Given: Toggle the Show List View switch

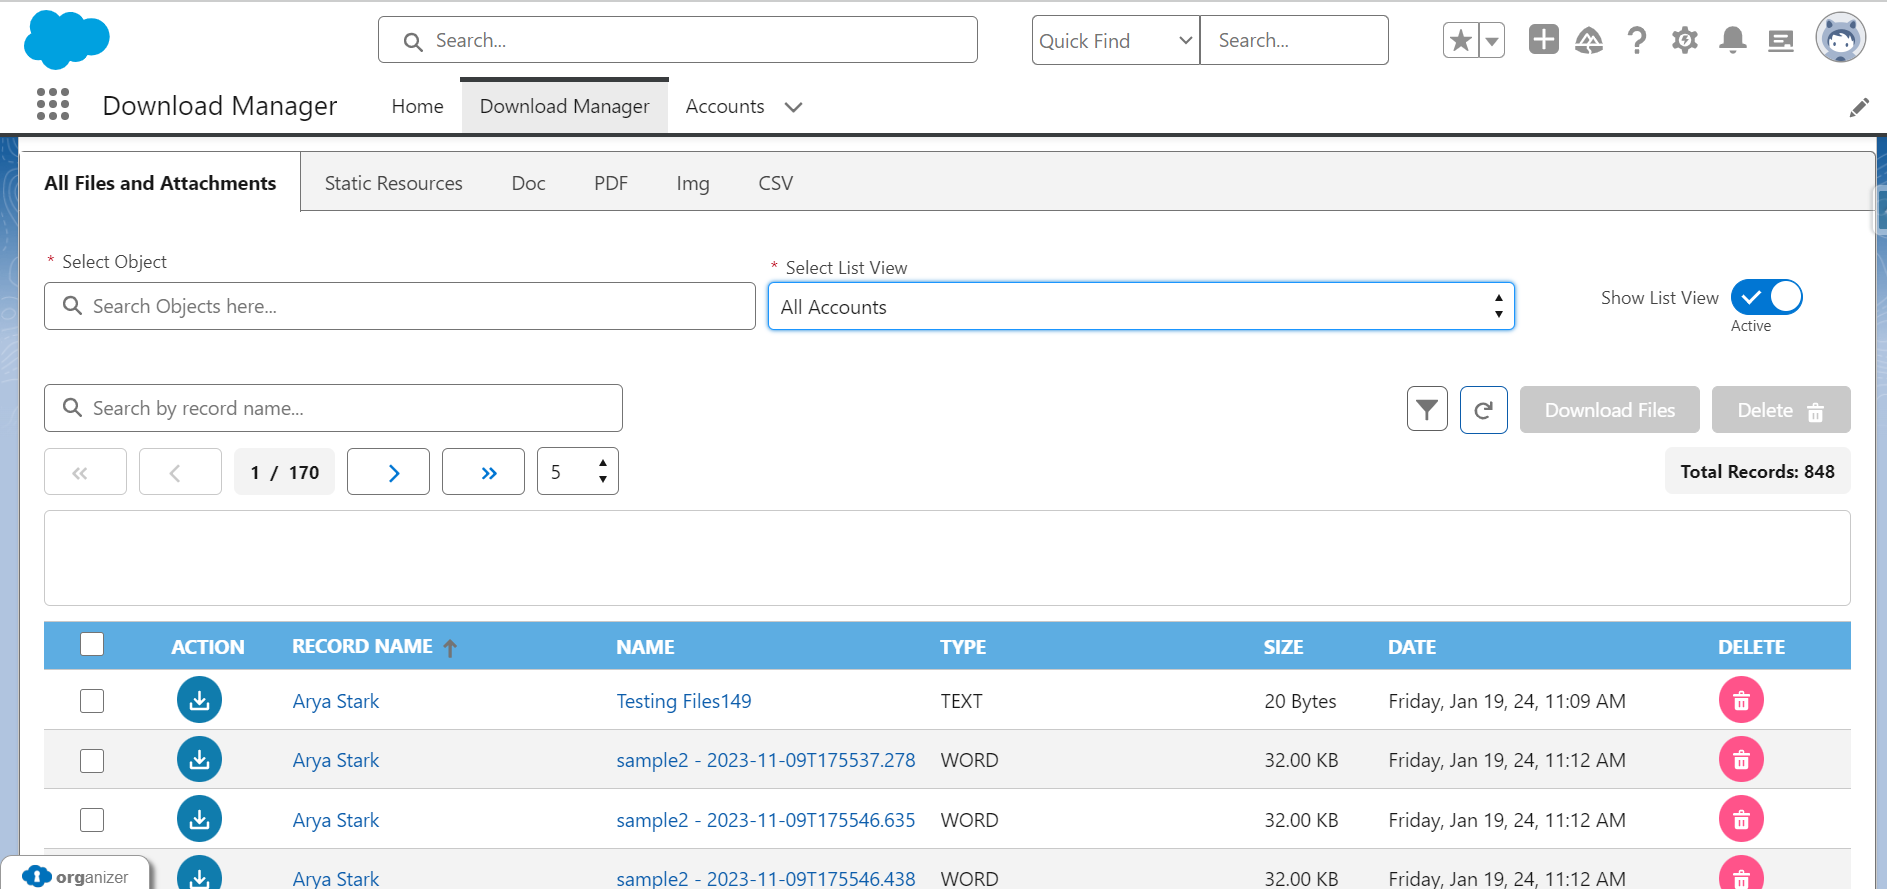Looking at the screenshot, I should click(x=1766, y=297).
